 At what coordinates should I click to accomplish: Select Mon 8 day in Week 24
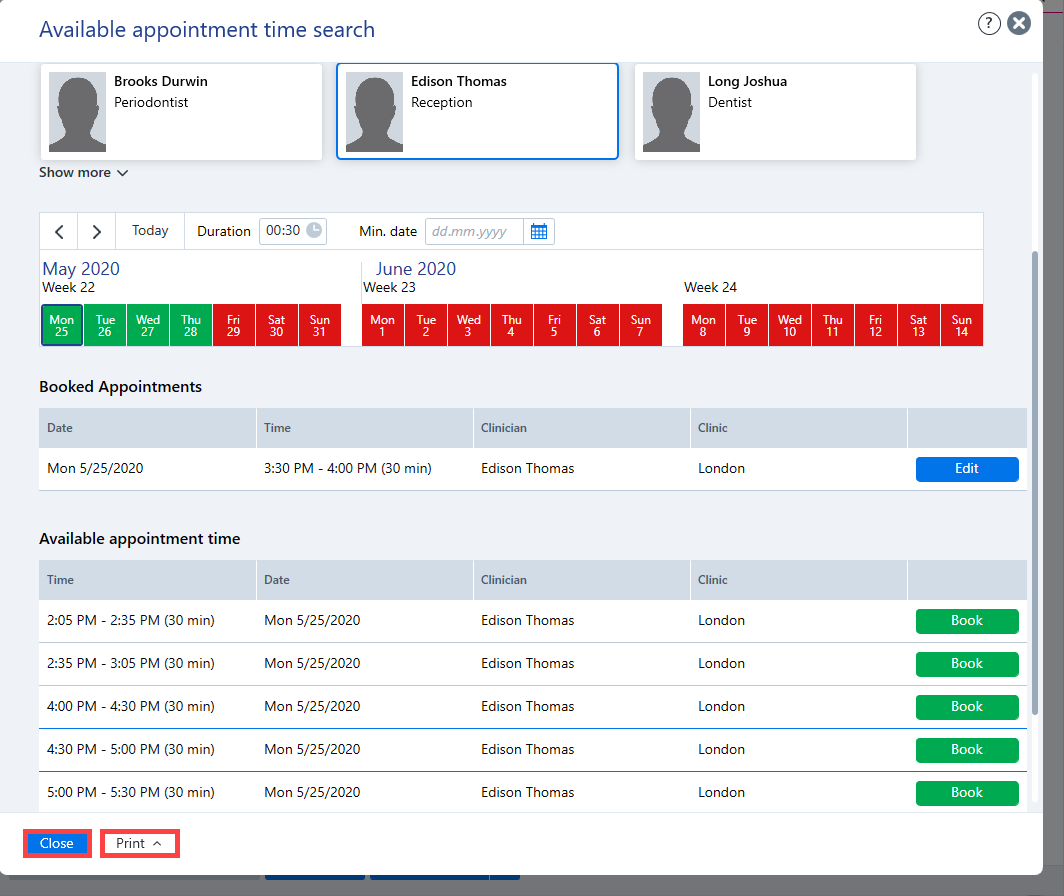[x=703, y=325]
